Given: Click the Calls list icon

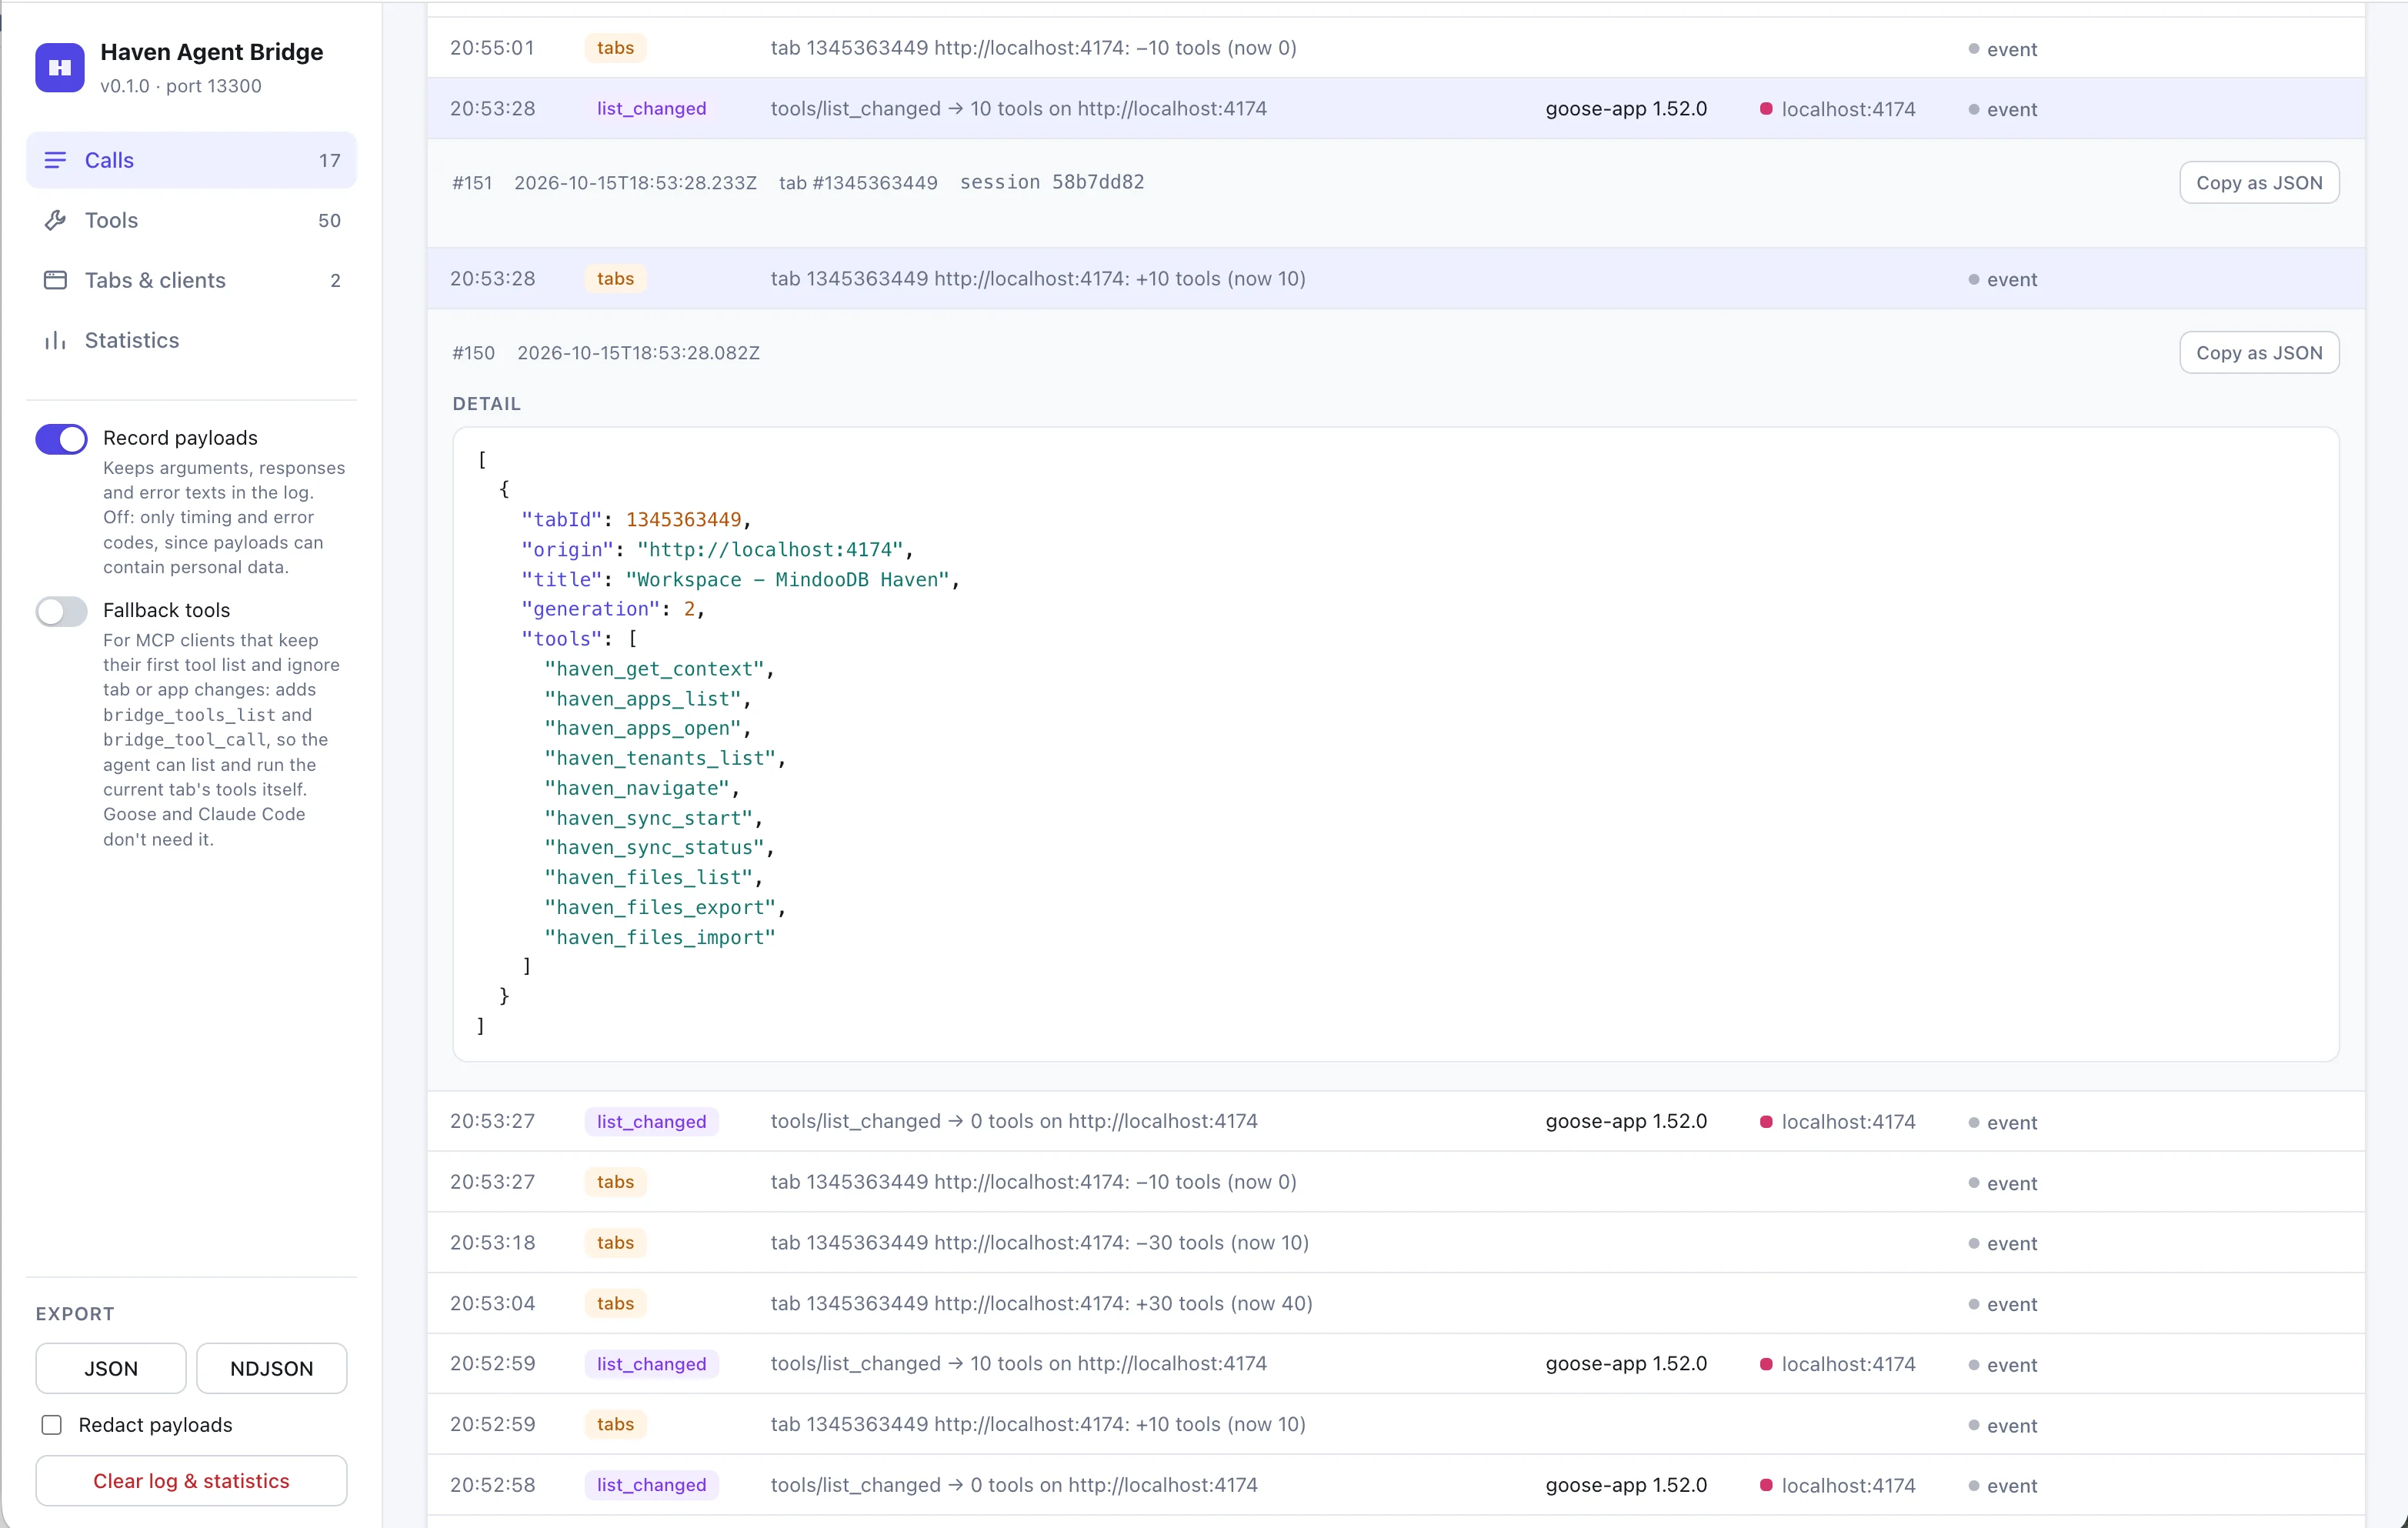Looking at the screenshot, I should (56, 160).
